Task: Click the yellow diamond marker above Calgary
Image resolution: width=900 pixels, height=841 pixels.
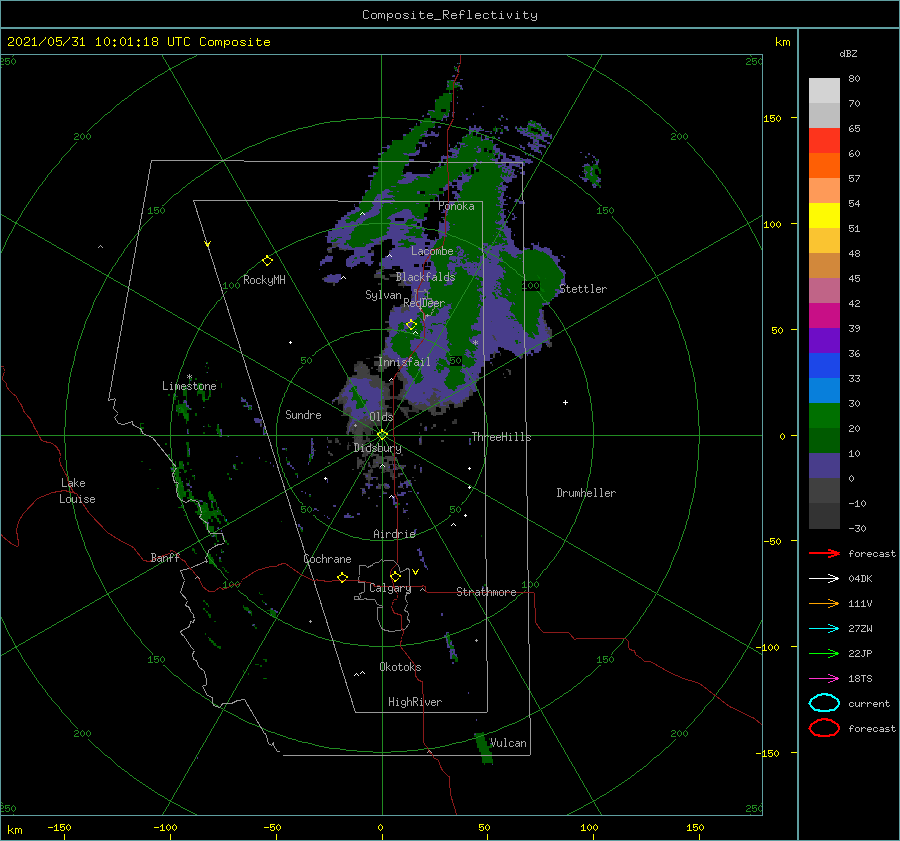Action: tap(395, 576)
